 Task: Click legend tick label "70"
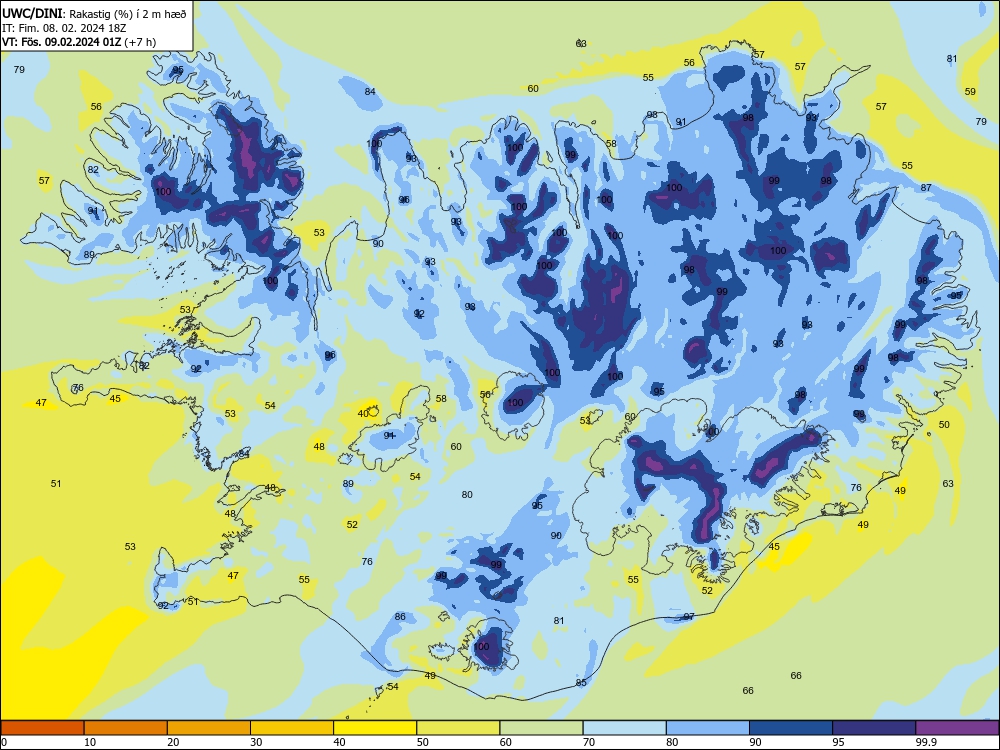pos(589,742)
